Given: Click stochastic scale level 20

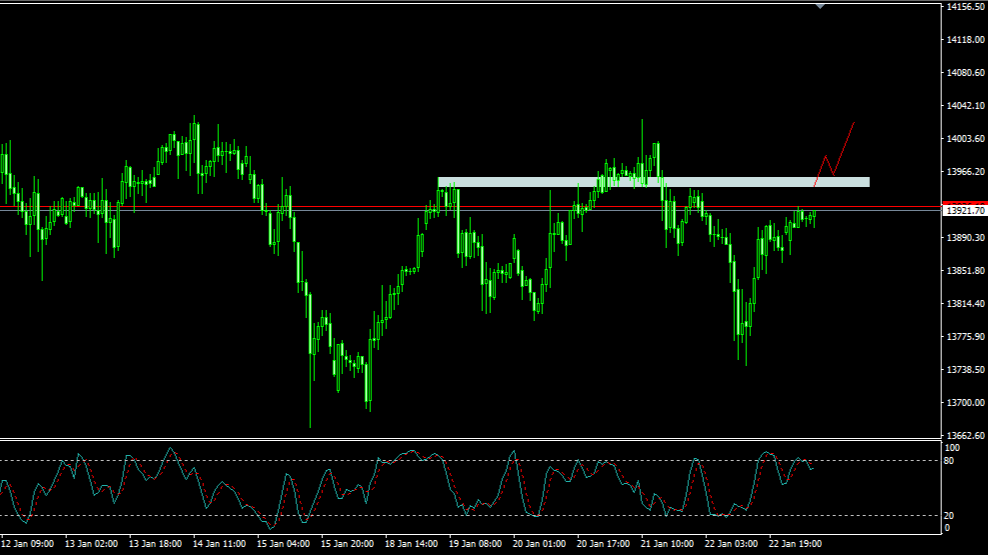Looking at the screenshot, I should point(950,516).
